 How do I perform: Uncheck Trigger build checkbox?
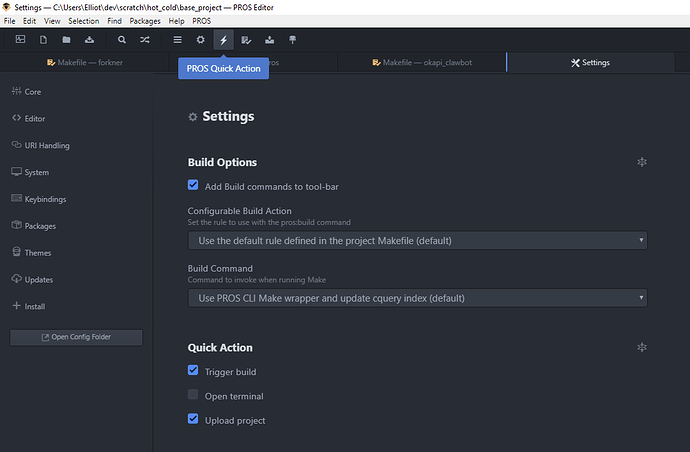pyautogui.click(x=193, y=370)
